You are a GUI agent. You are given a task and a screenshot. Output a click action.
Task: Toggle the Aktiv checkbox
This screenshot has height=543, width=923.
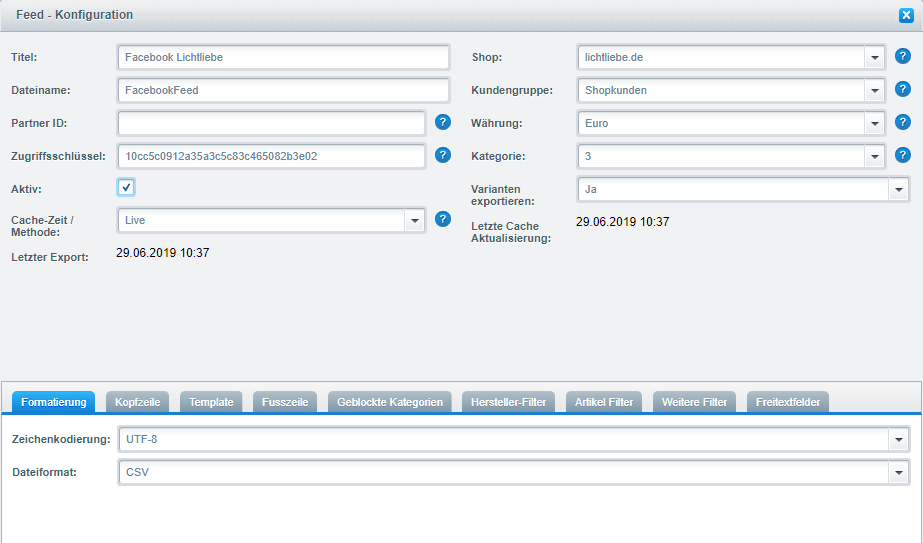pyautogui.click(x=126, y=187)
